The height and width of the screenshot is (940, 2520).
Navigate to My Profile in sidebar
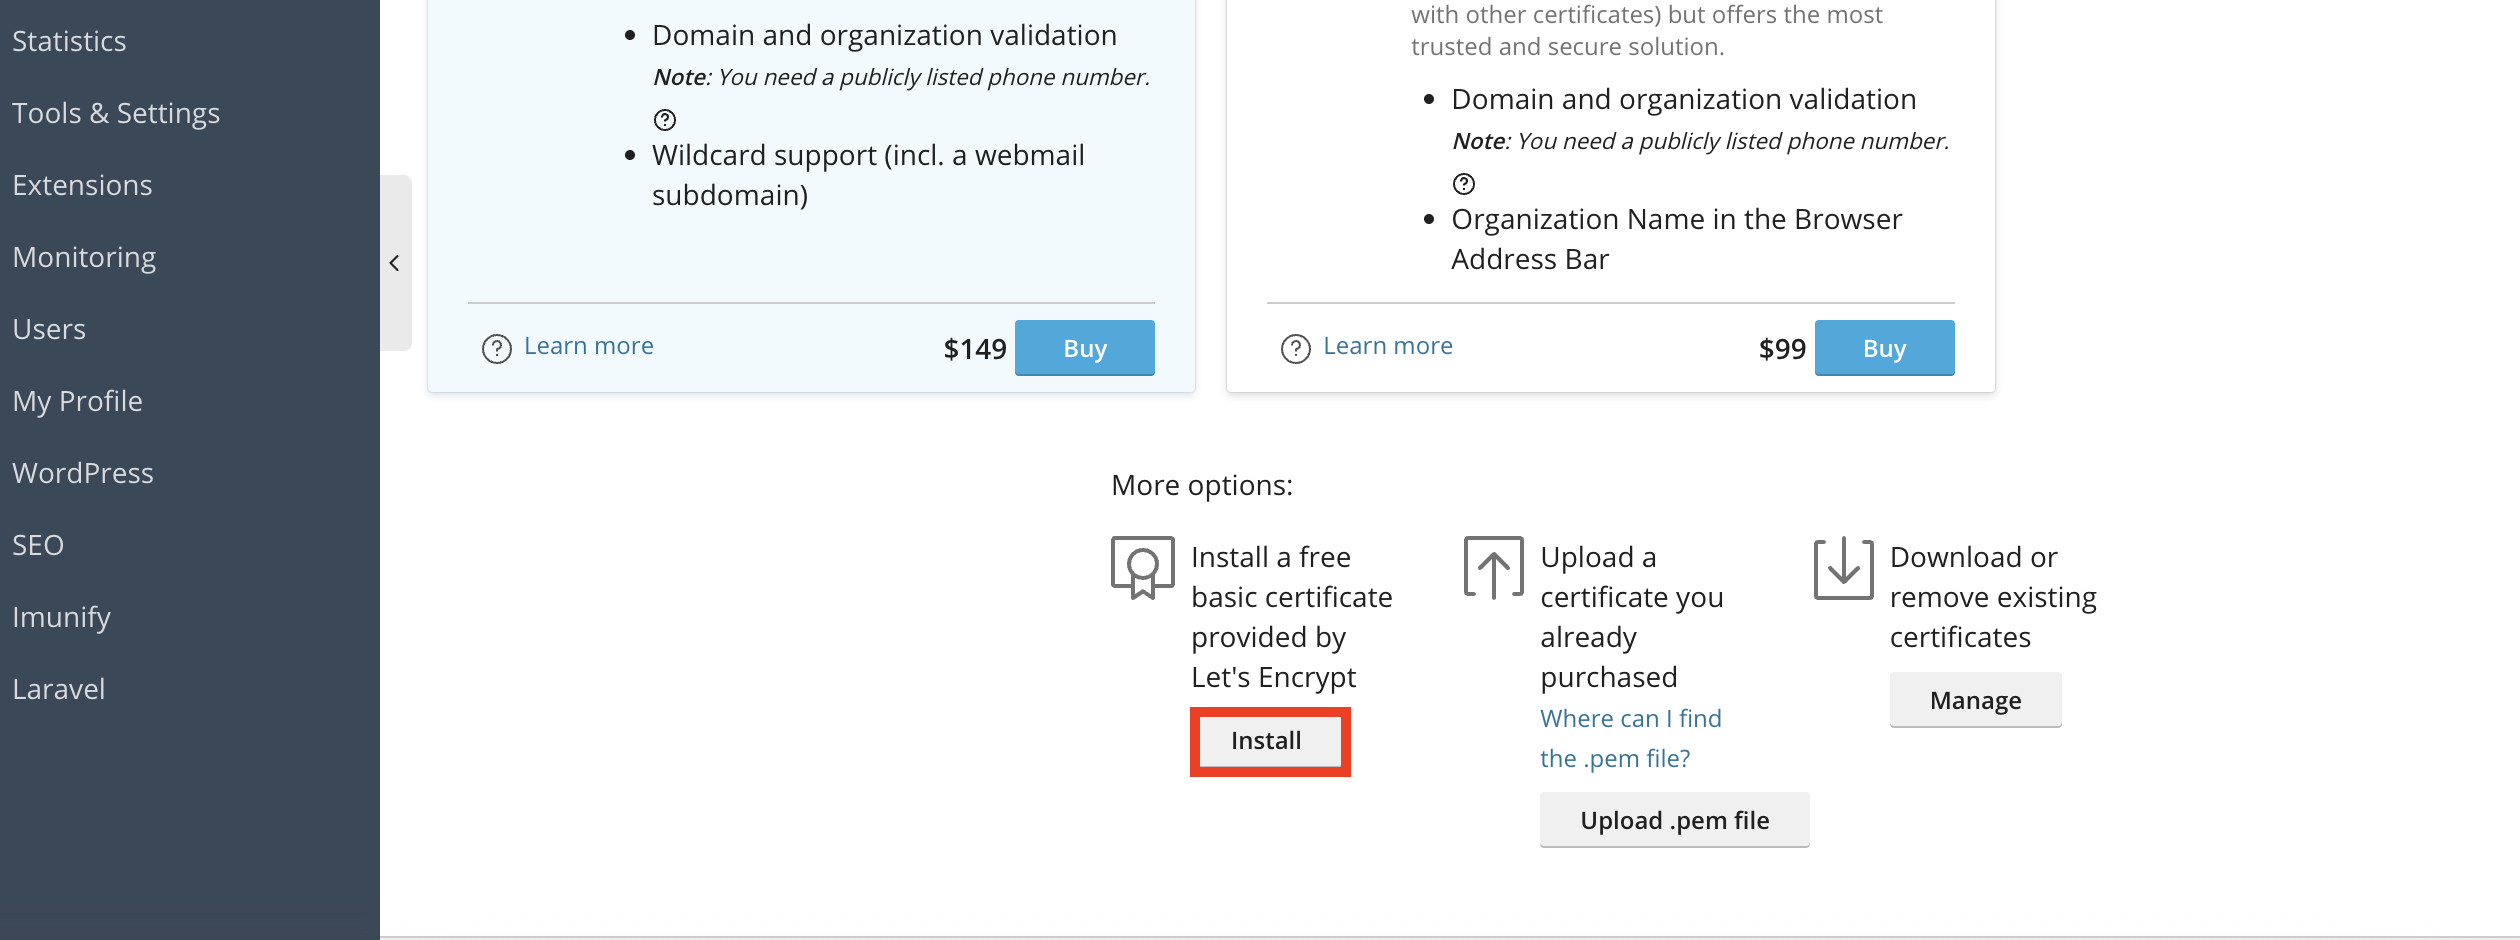click(78, 401)
